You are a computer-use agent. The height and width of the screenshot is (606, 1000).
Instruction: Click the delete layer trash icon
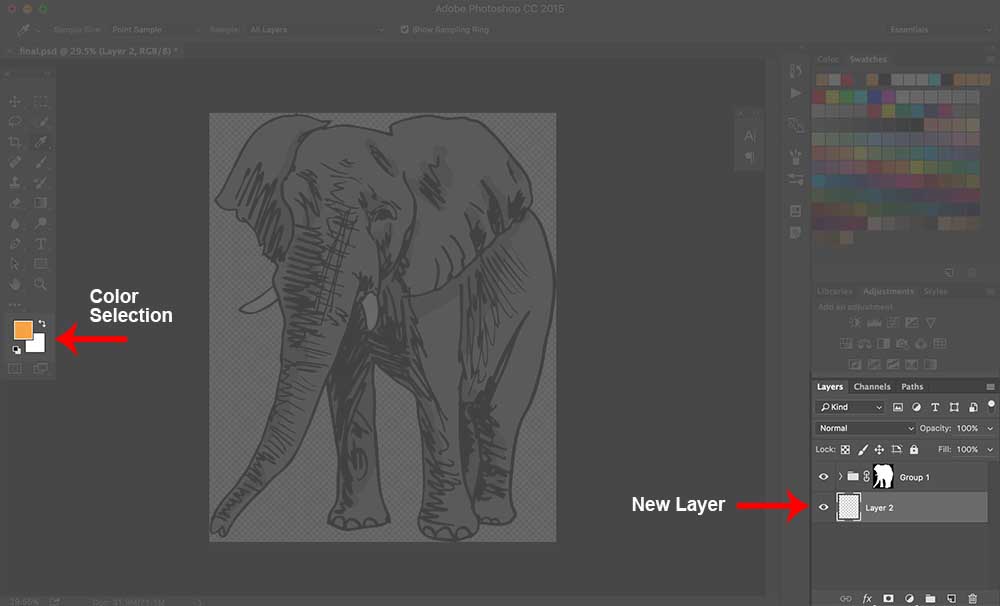(x=972, y=598)
